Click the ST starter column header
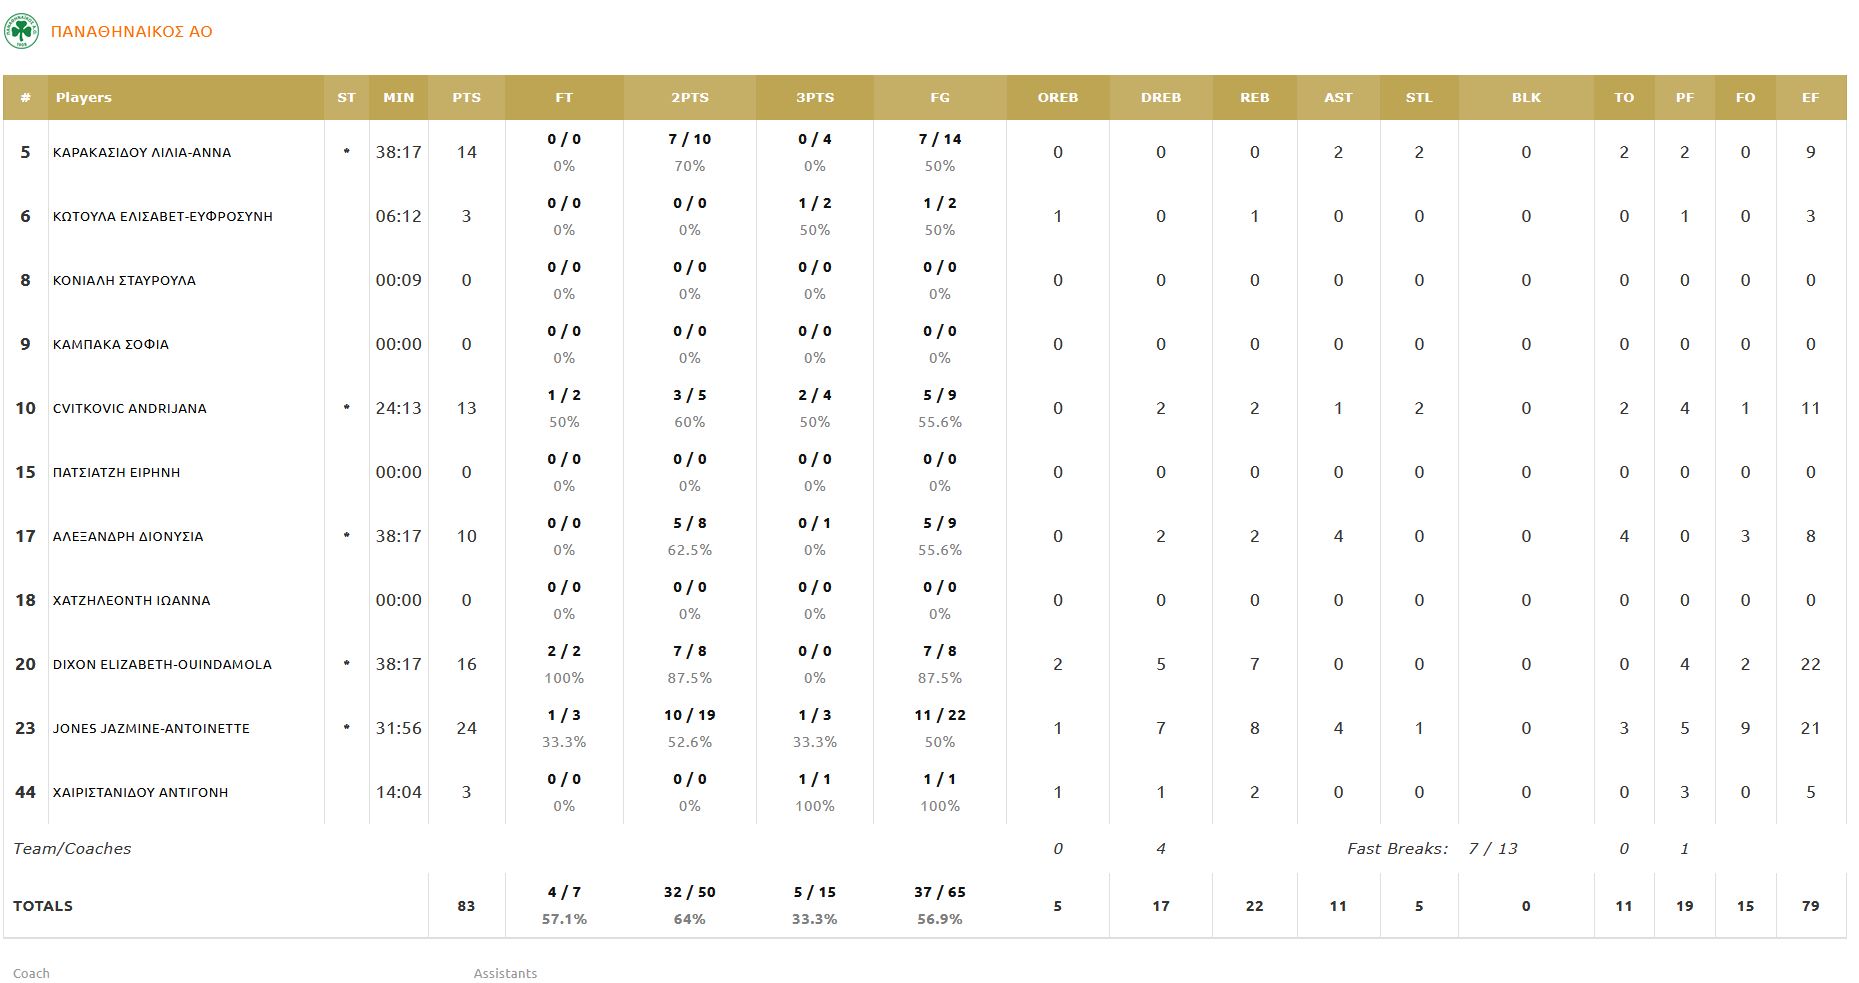Image resolution: width=1859 pixels, height=983 pixels. [x=346, y=98]
